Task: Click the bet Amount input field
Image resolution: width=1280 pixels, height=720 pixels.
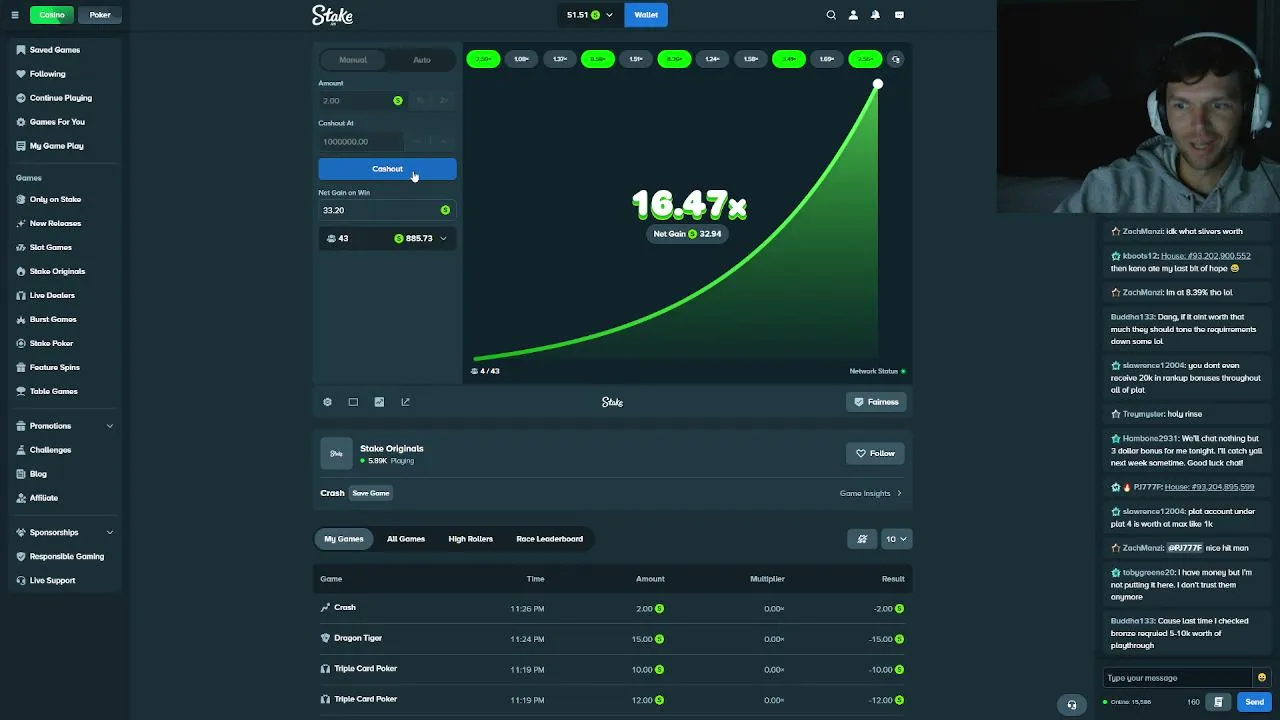Action: click(x=362, y=101)
